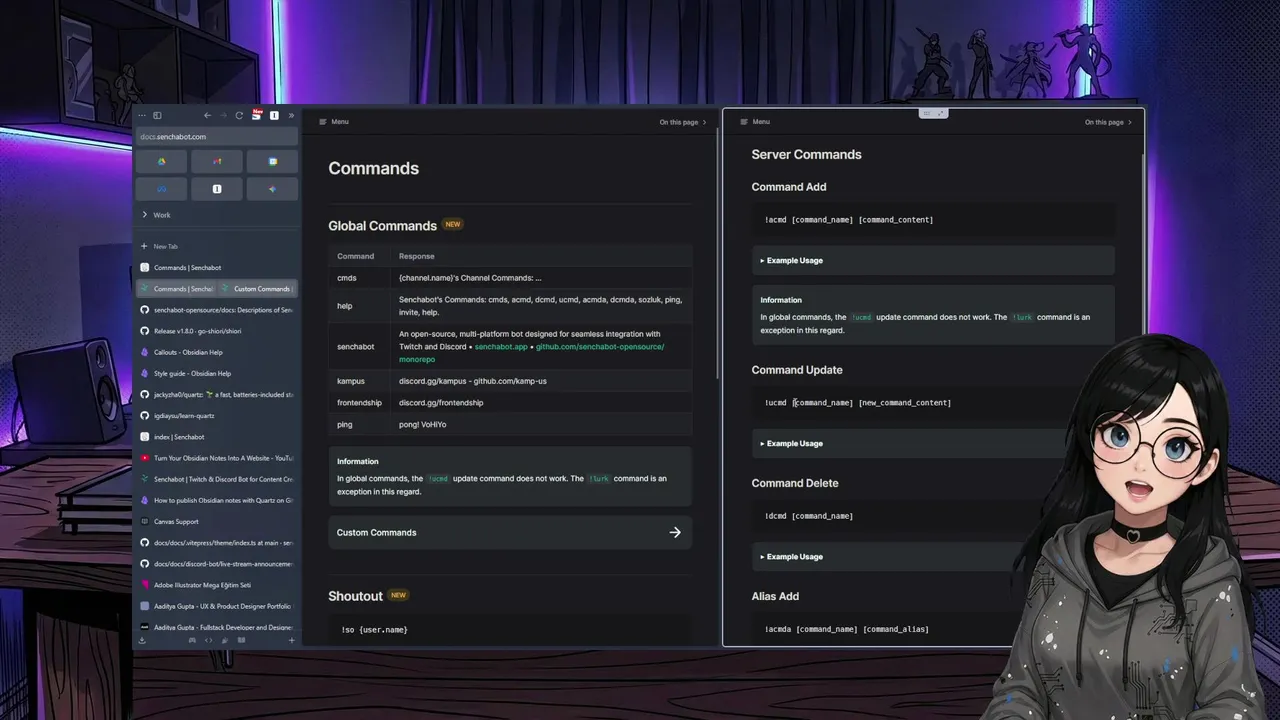Click the arrow icon on the Custom Commands card
The image size is (1280, 720).
point(675,532)
